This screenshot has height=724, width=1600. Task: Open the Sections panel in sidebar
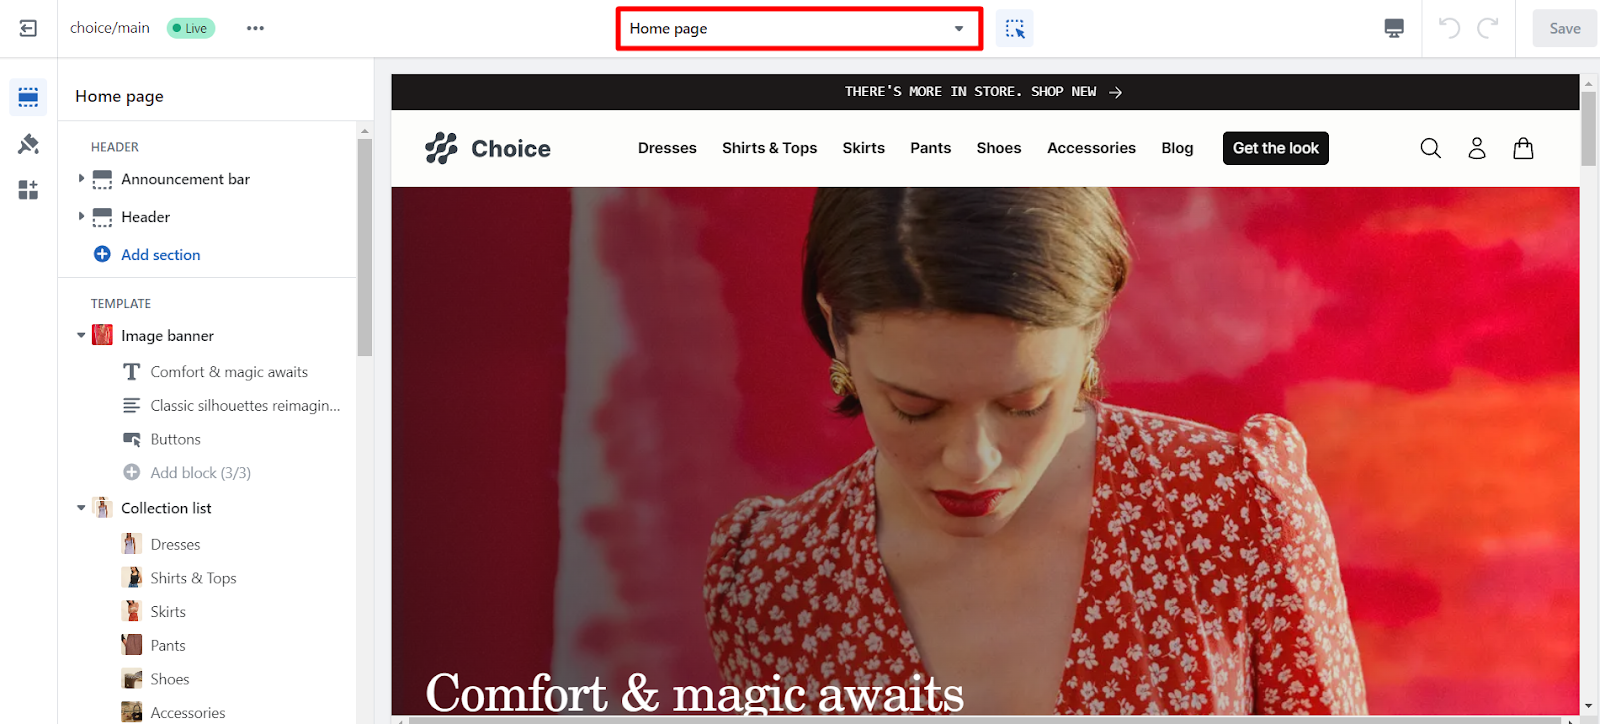point(28,97)
